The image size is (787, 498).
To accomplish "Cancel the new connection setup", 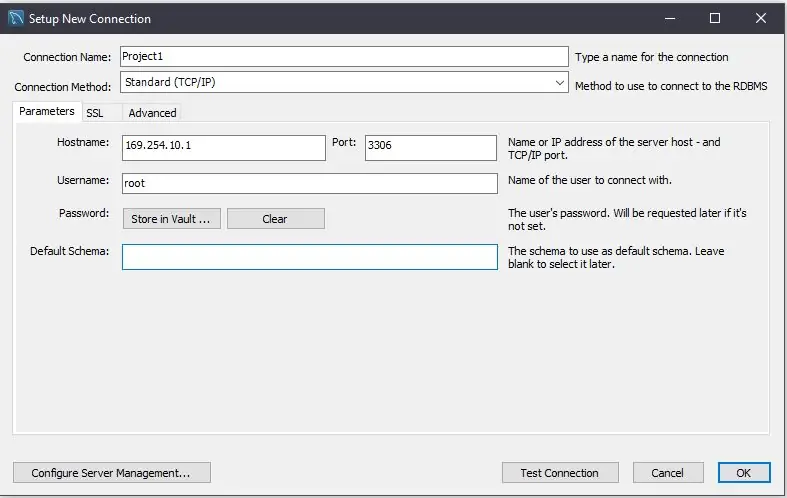I will point(668,473).
